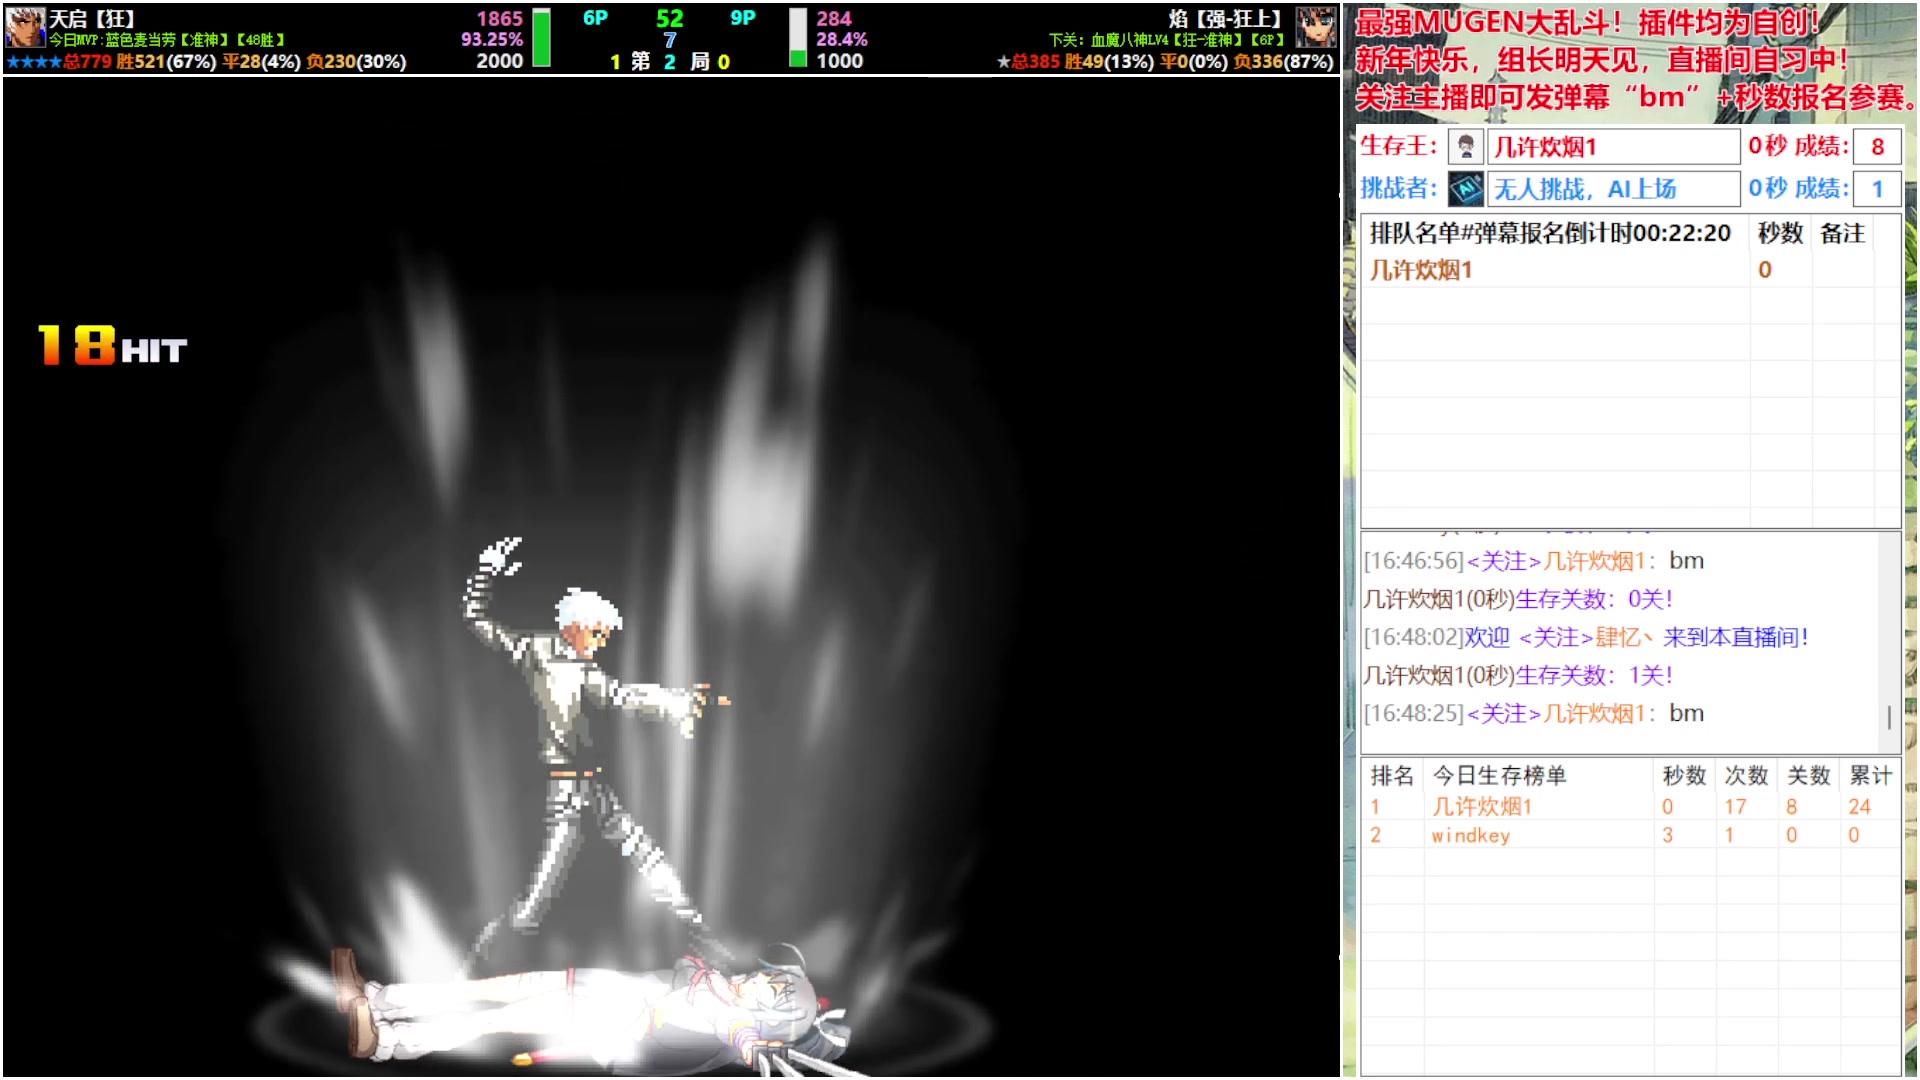This screenshot has width=1920, height=1080.
Task: Click the 6P label in top HUD
Action: 595,18
